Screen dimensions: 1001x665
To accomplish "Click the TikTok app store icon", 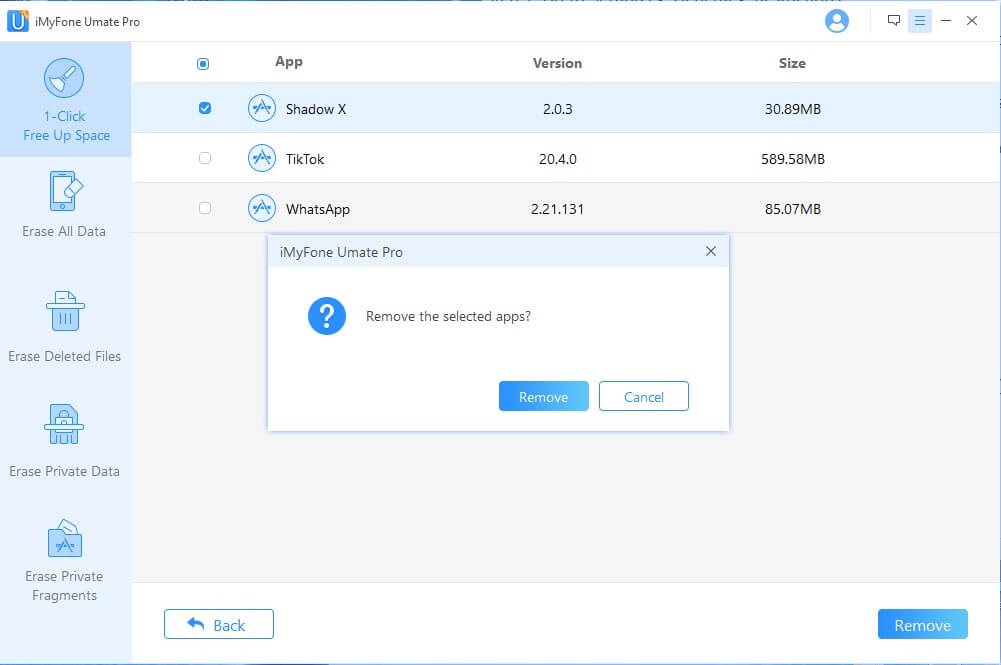I will [262, 158].
